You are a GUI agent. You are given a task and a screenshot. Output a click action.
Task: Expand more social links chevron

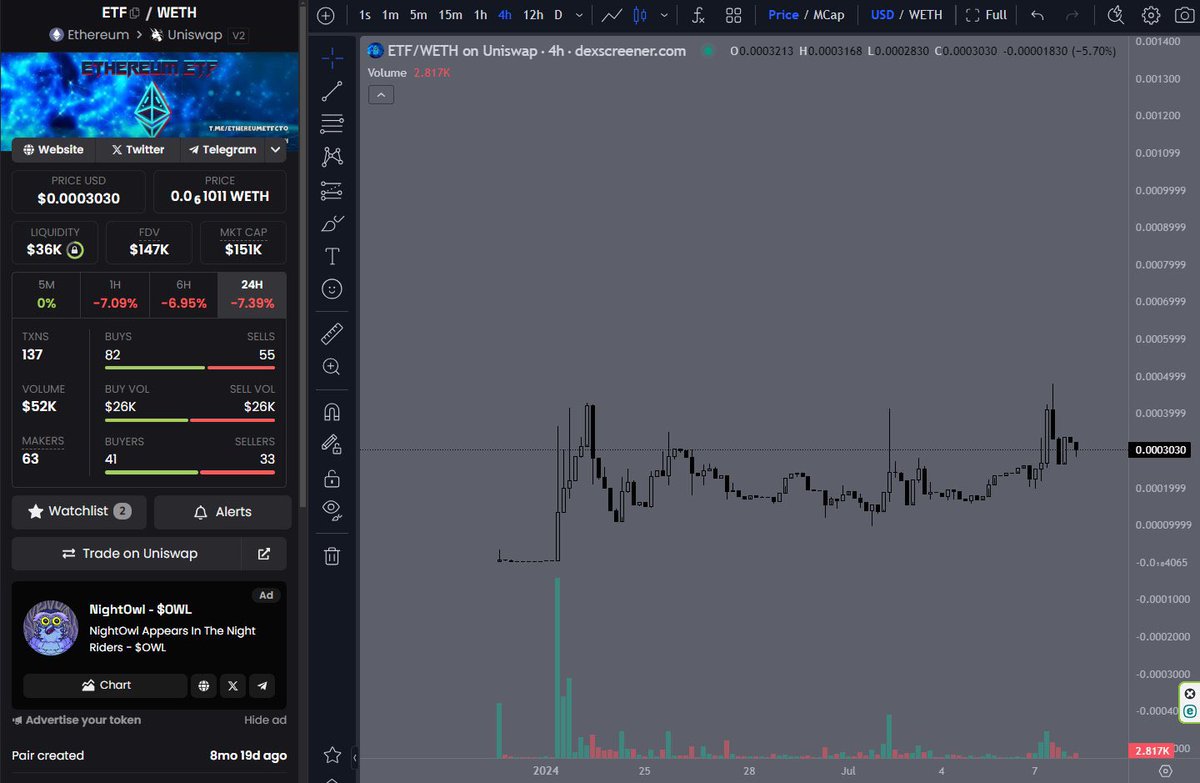point(276,149)
